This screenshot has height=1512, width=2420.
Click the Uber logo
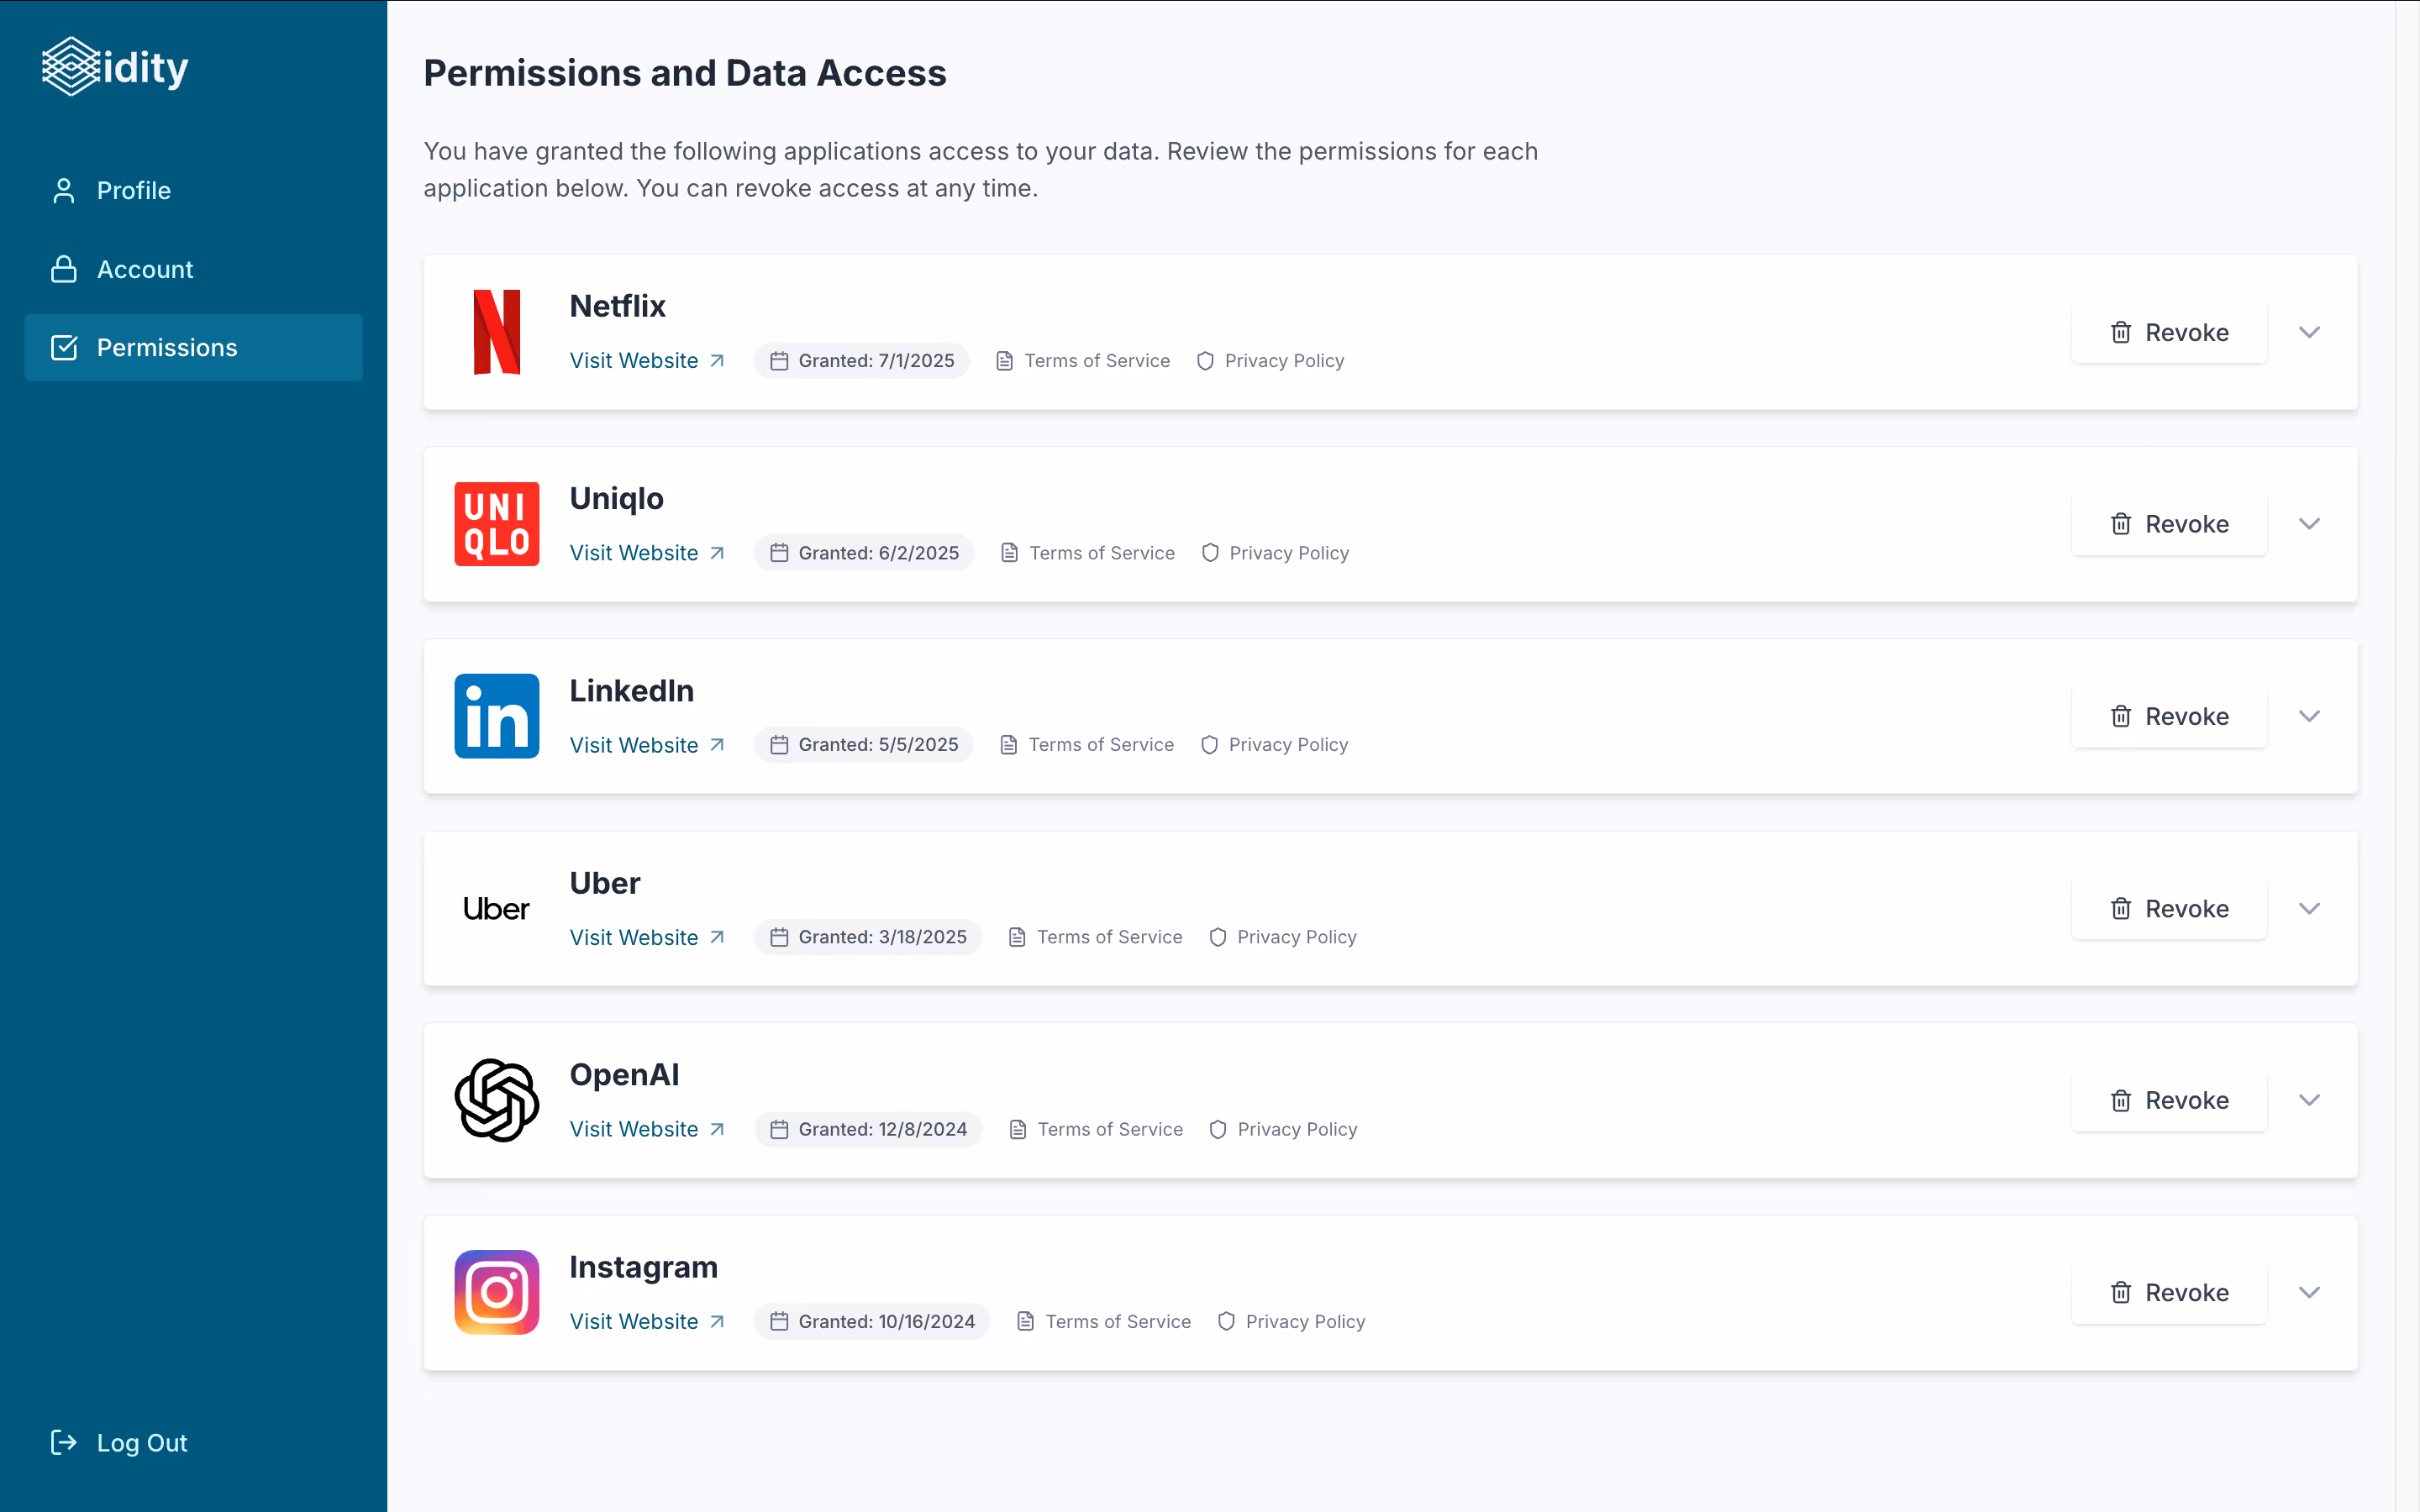click(497, 908)
